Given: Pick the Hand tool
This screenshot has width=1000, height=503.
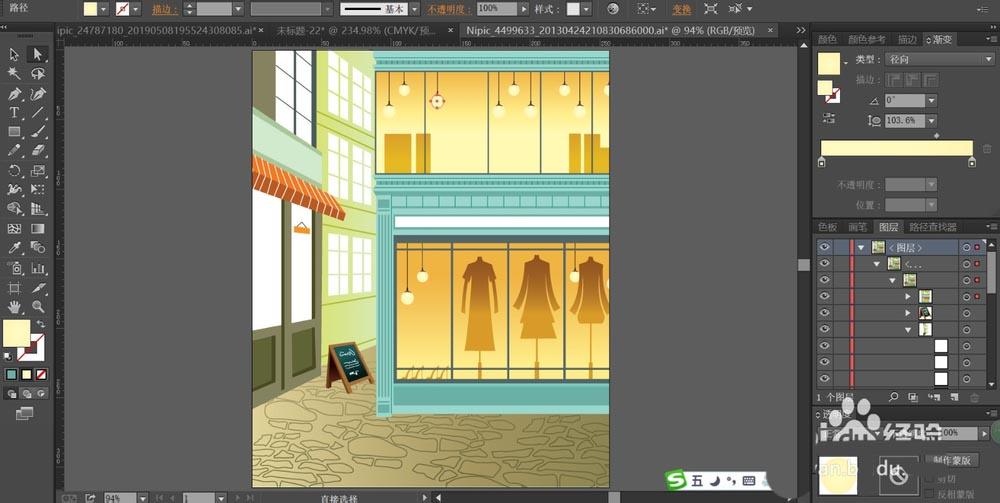Looking at the screenshot, I should 15,306.
